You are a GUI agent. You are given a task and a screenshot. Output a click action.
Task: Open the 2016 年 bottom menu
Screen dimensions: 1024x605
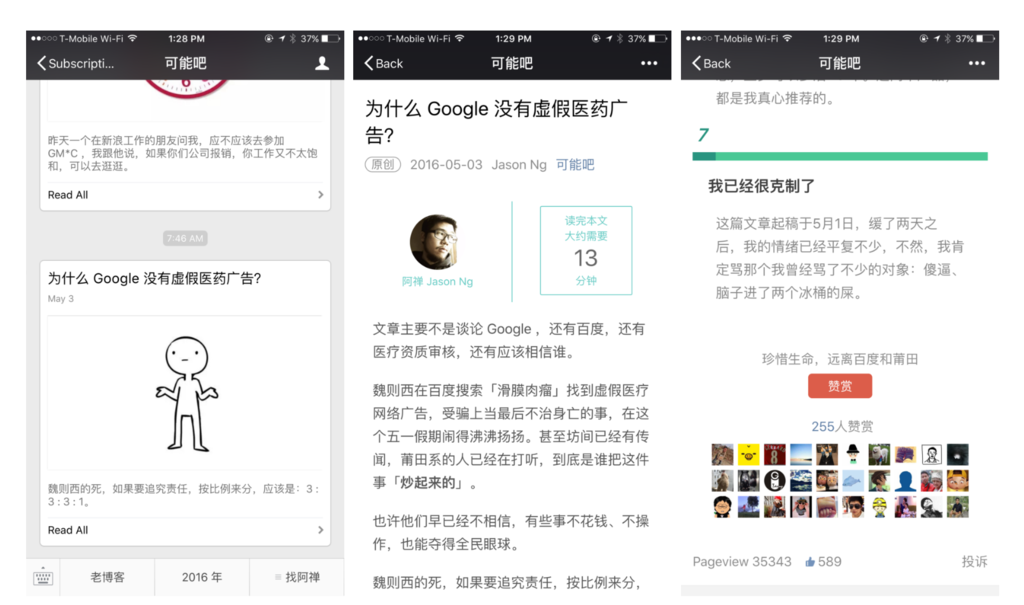click(x=202, y=578)
